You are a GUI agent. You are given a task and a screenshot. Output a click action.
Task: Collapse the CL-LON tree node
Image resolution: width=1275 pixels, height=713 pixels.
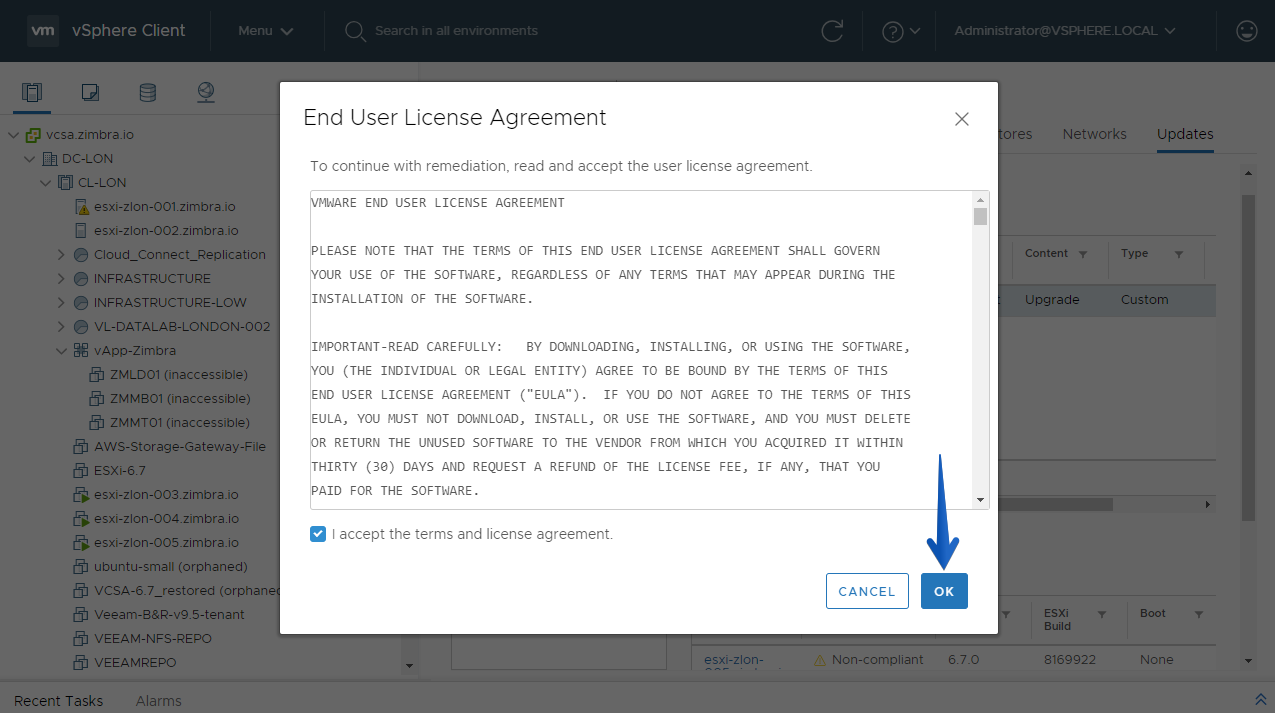point(46,183)
